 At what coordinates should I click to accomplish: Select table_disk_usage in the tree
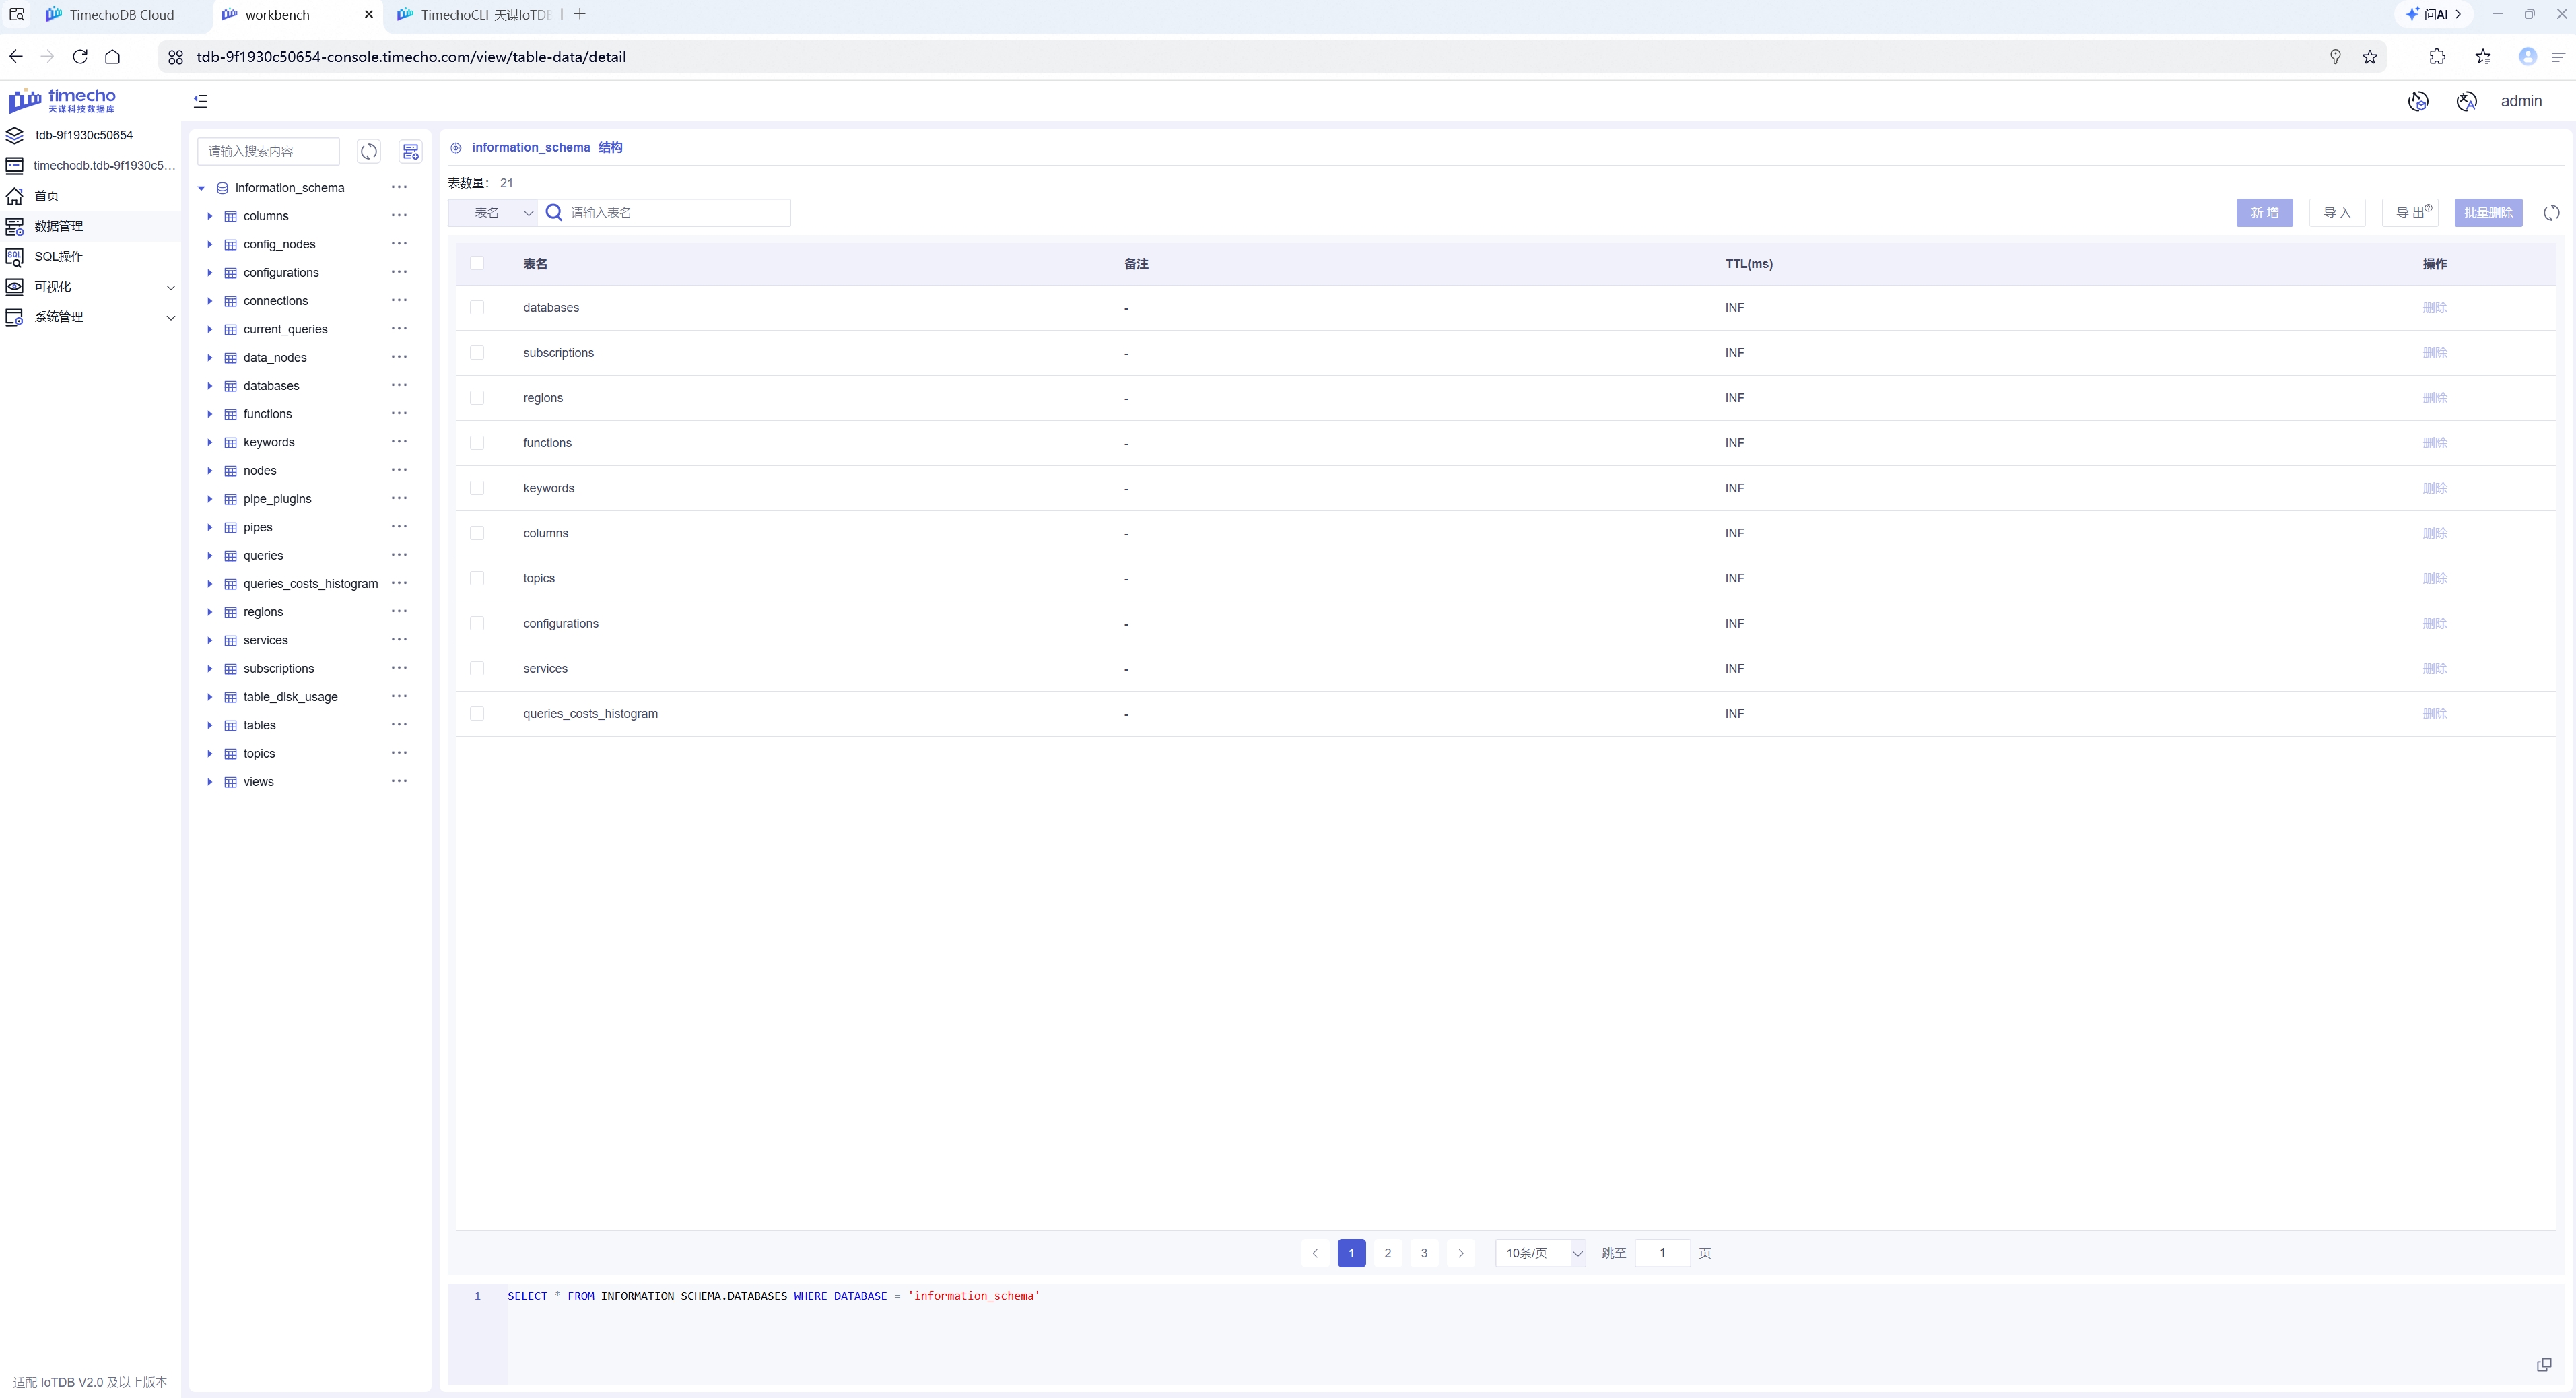[x=290, y=697]
